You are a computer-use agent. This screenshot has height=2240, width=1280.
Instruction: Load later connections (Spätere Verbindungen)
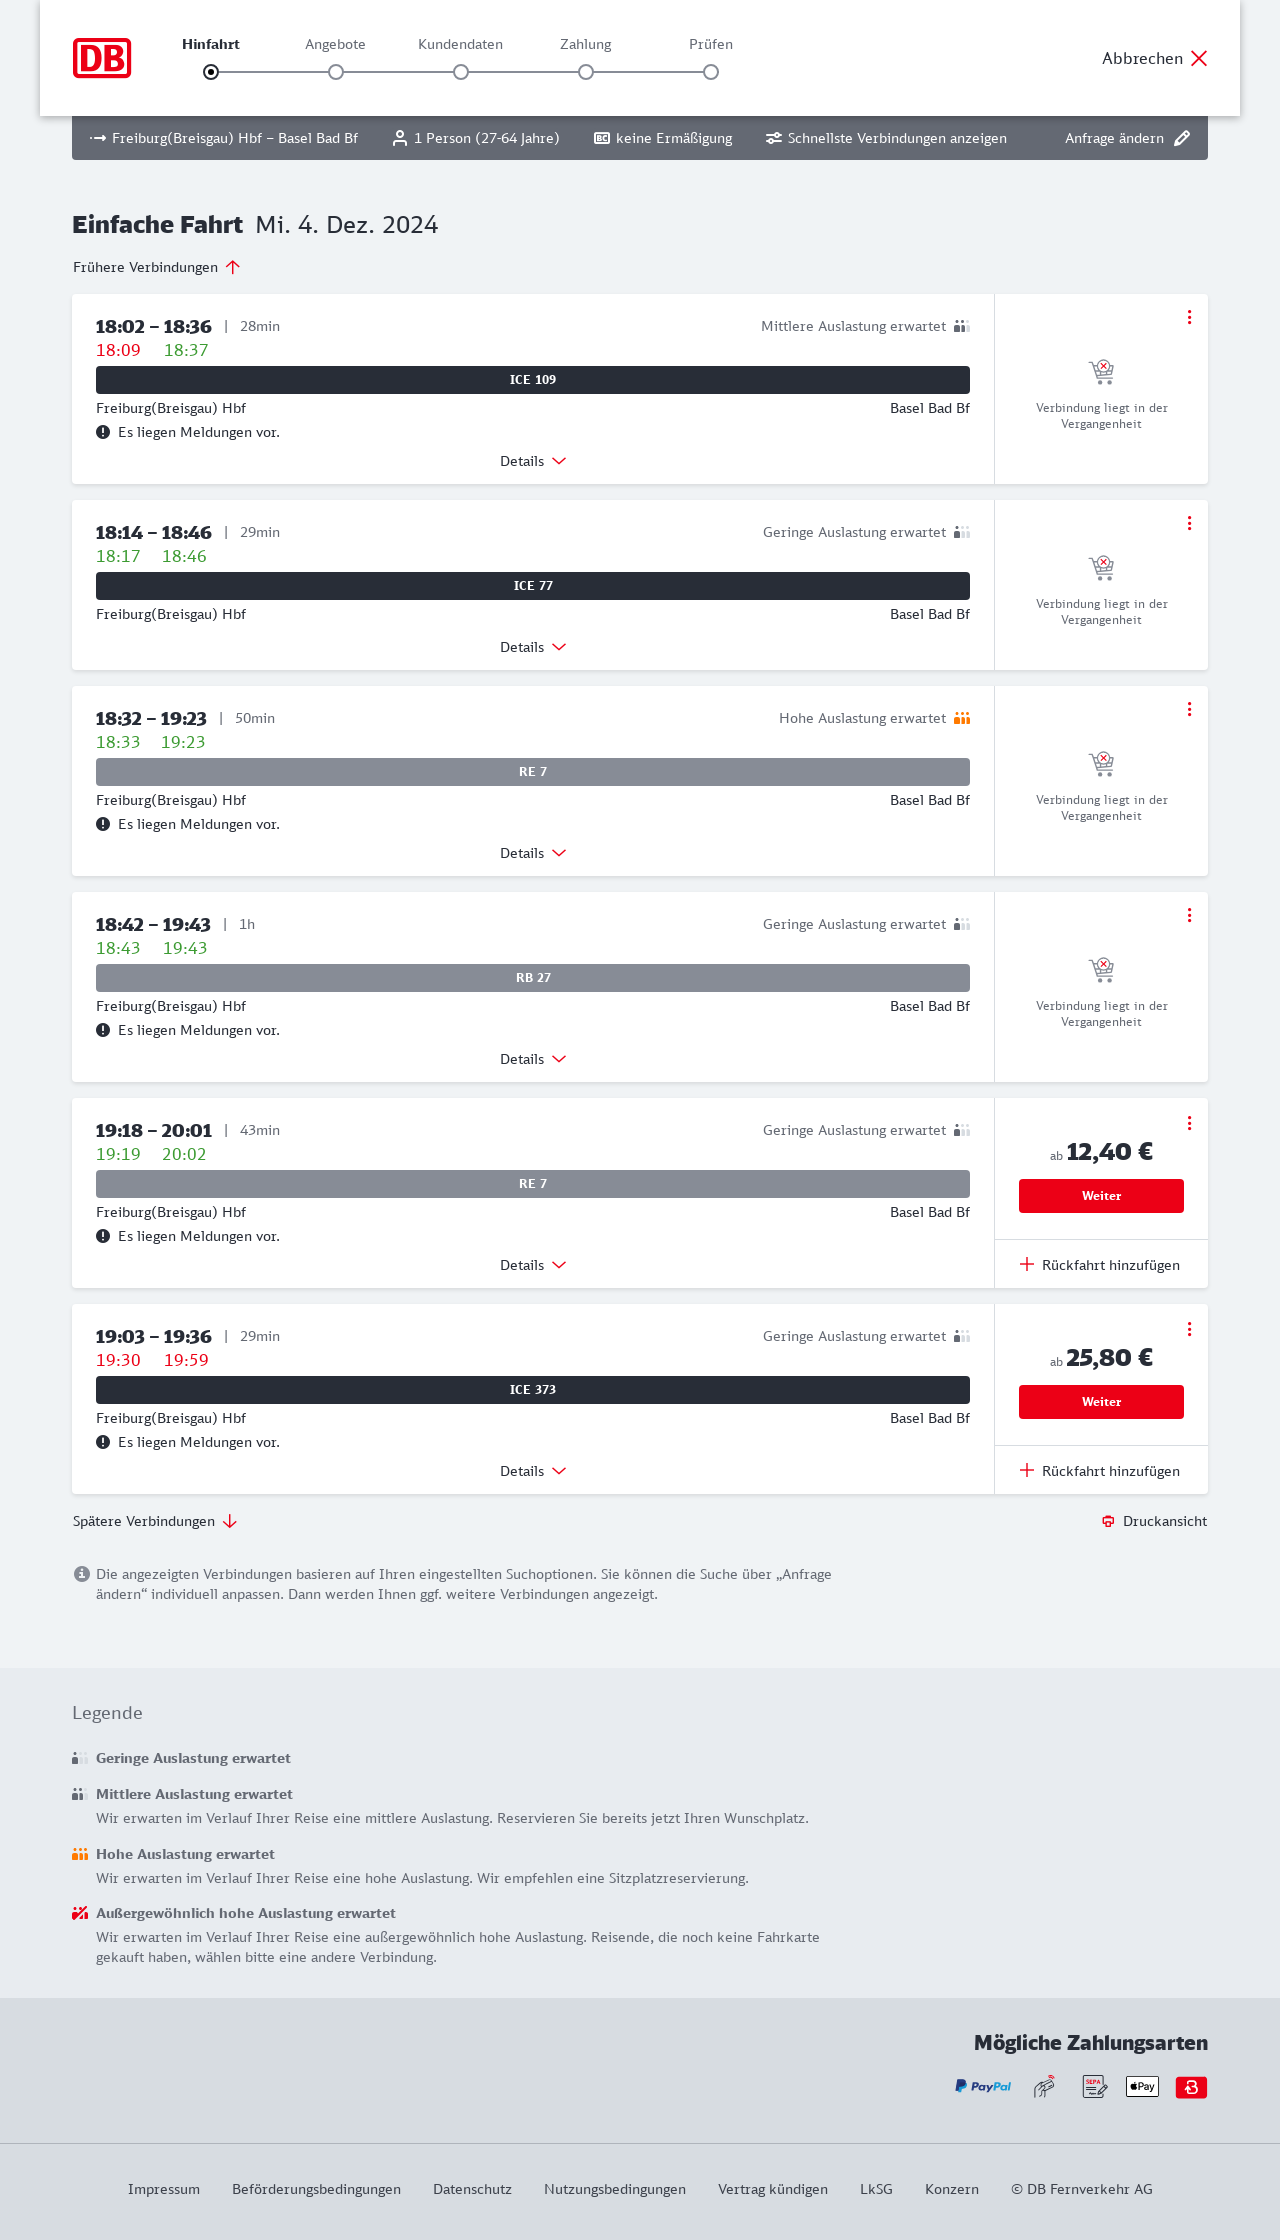(154, 1521)
